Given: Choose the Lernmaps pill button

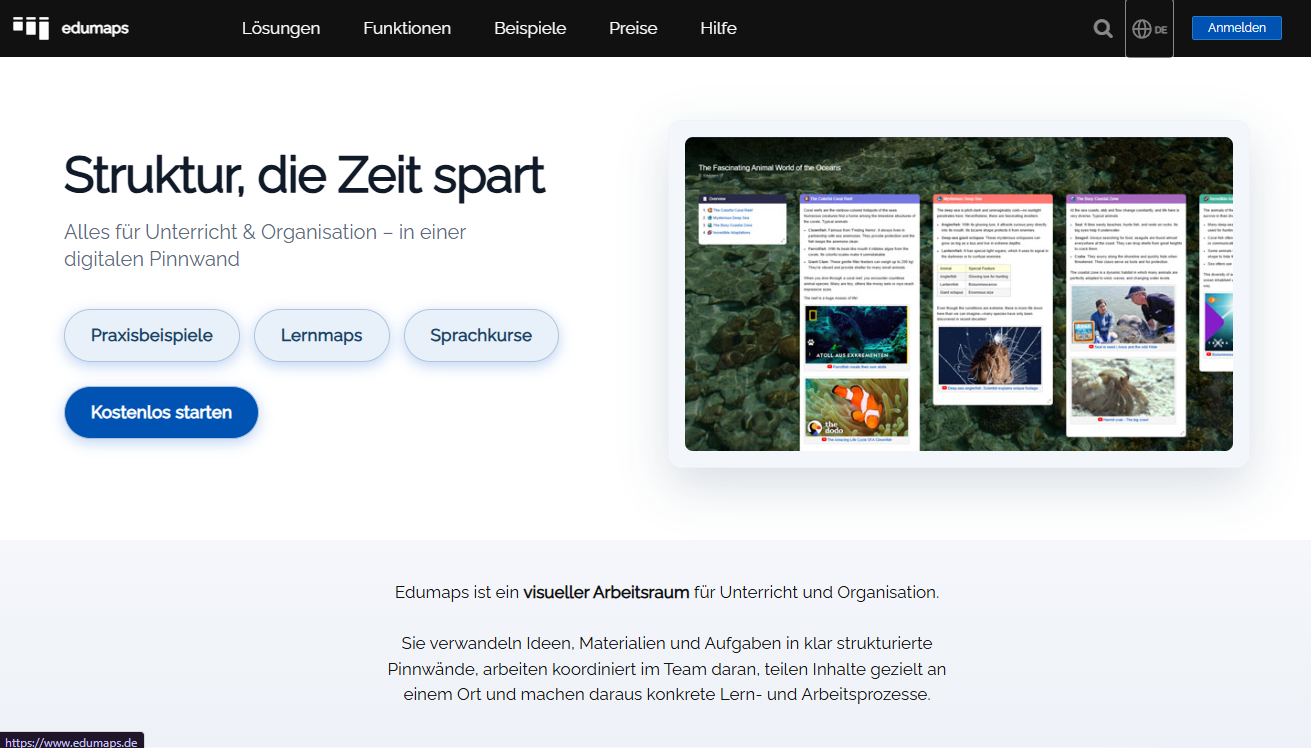Looking at the screenshot, I should [x=322, y=335].
